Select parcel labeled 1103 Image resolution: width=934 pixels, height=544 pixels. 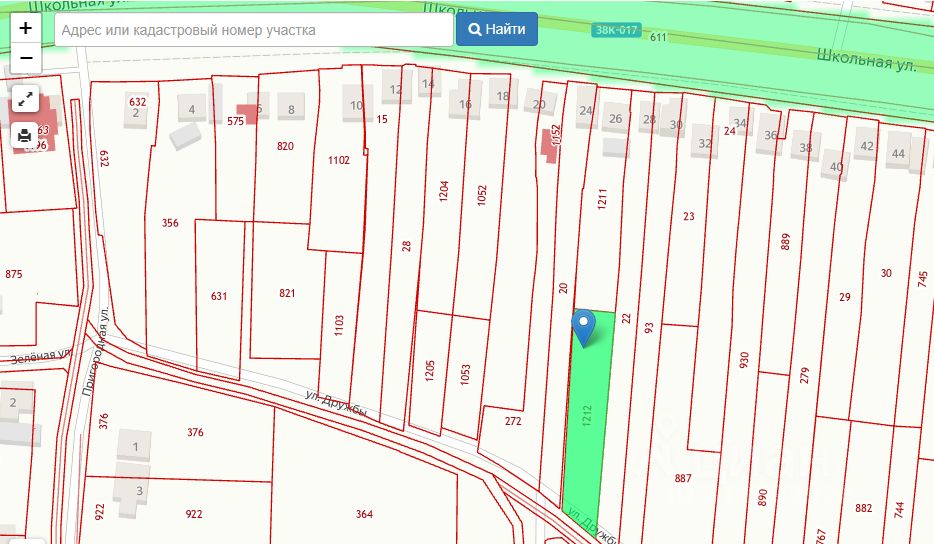tap(339, 325)
